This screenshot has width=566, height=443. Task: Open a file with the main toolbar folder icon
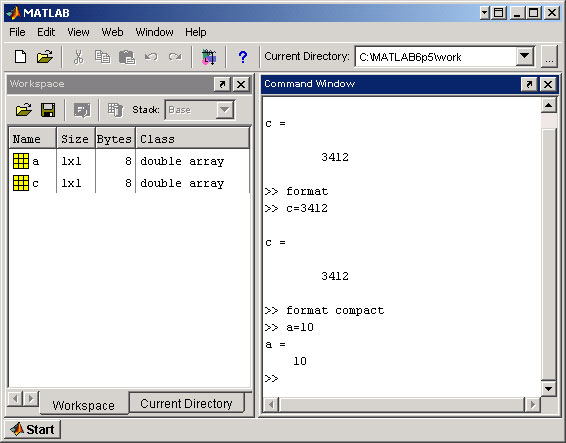pos(45,57)
